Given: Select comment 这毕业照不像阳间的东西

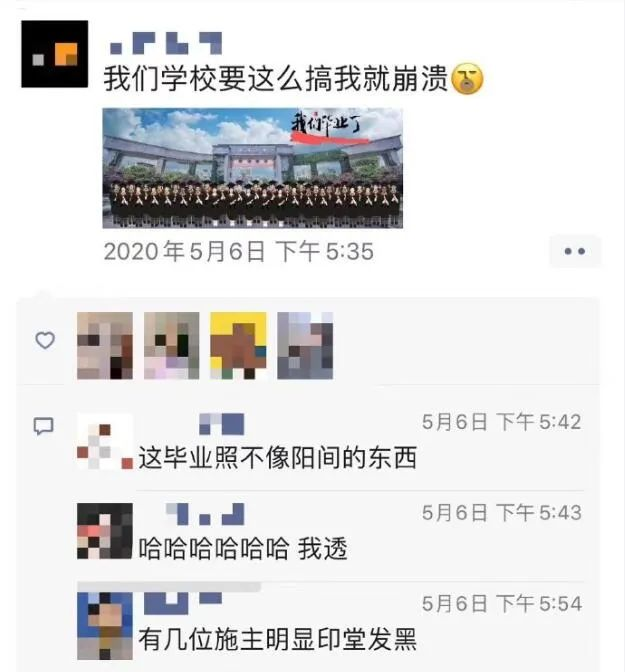Looking at the screenshot, I should [277, 458].
